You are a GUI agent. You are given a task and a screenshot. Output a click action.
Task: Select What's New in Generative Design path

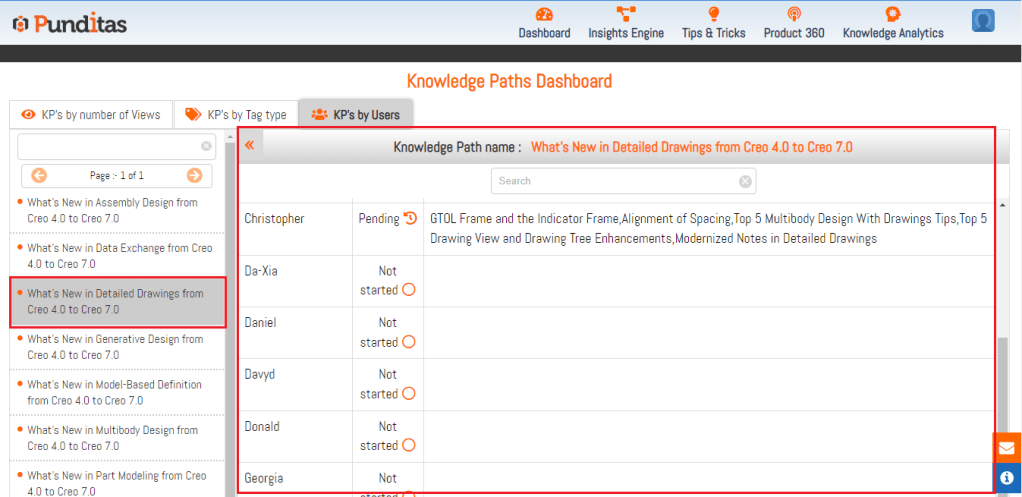pos(112,347)
